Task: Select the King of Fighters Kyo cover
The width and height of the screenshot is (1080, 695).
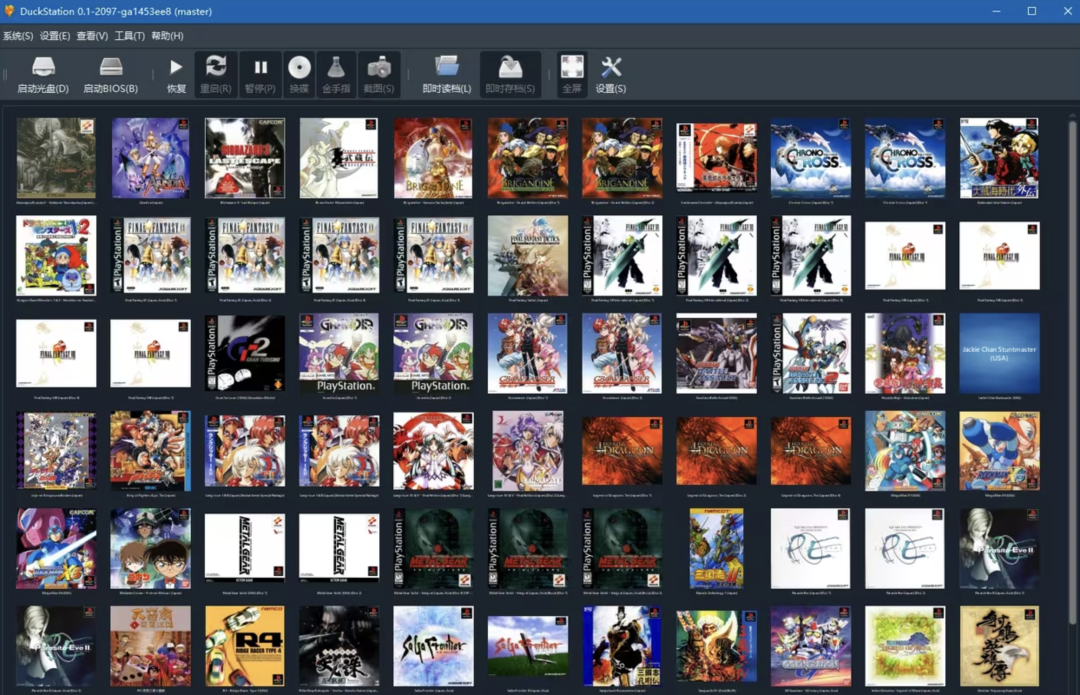Action: tap(150, 451)
